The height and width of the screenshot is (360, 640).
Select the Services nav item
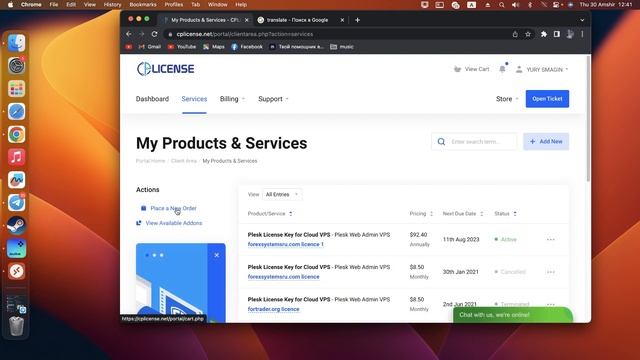click(194, 99)
